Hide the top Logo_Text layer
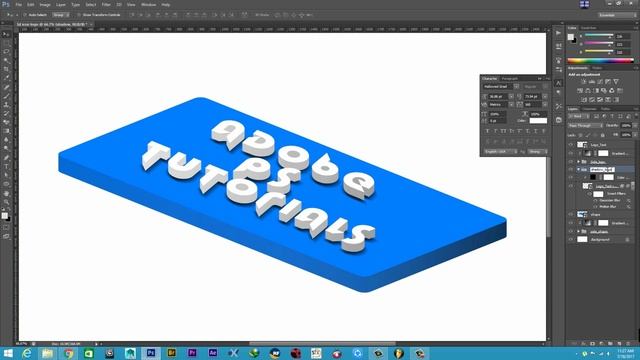The width and height of the screenshot is (640, 360). click(571, 144)
